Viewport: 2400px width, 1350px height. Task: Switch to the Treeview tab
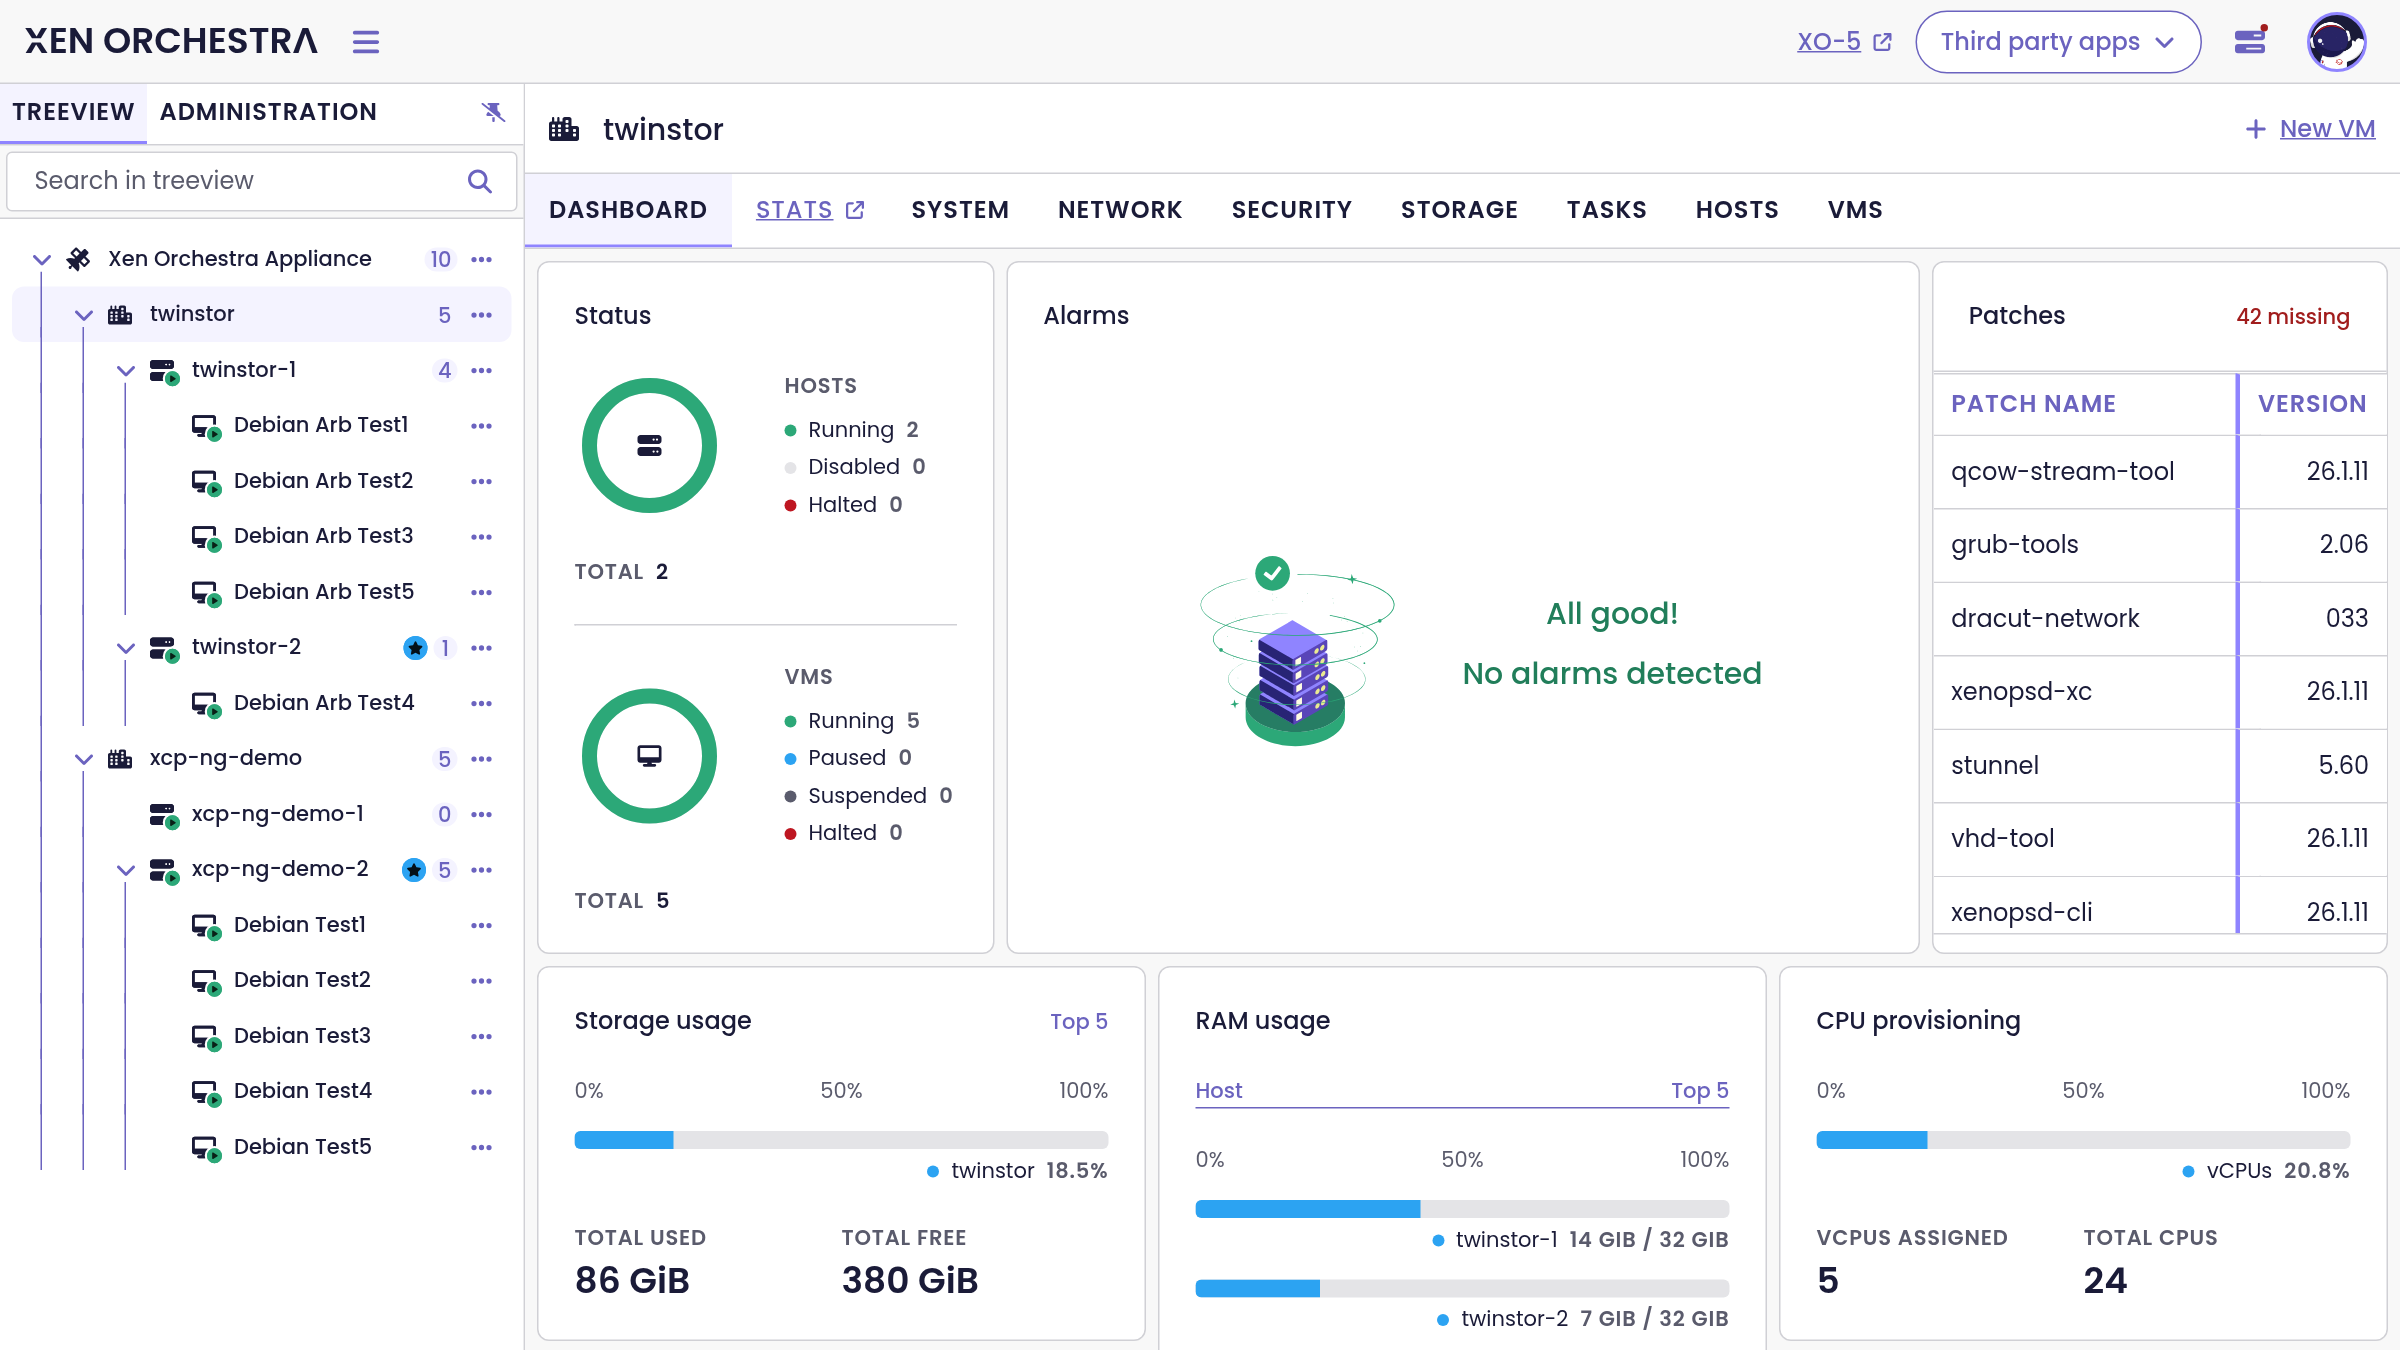(73, 112)
